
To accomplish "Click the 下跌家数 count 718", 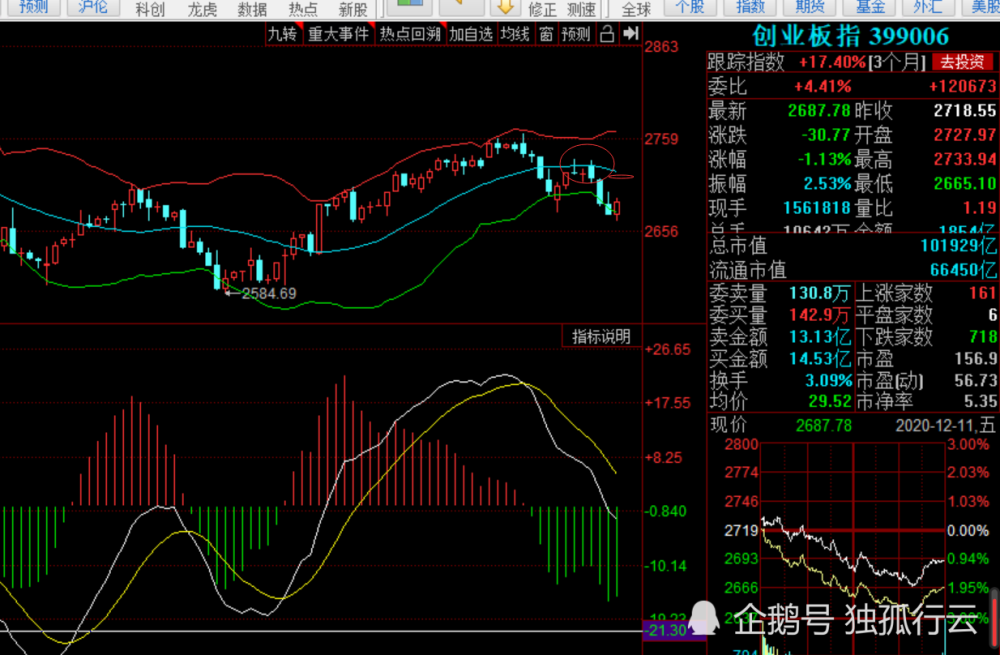I will (x=982, y=336).
